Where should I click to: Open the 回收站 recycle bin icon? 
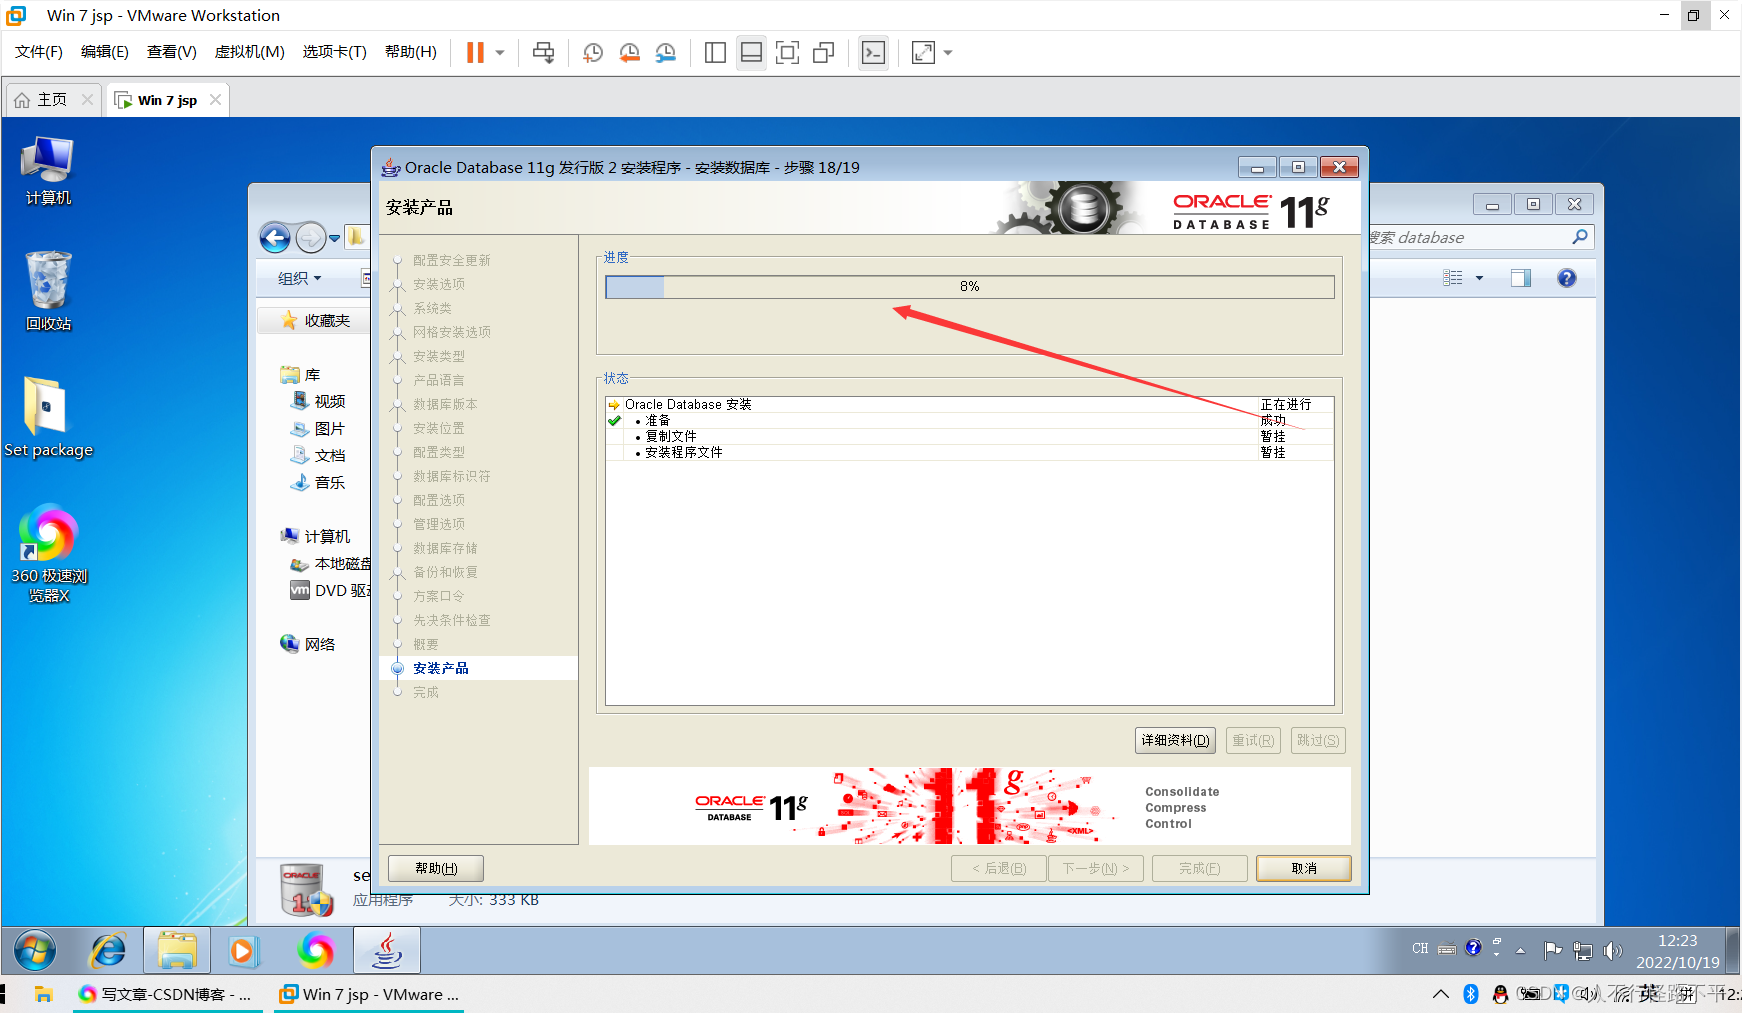pyautogui.click(x=48, y=291)
